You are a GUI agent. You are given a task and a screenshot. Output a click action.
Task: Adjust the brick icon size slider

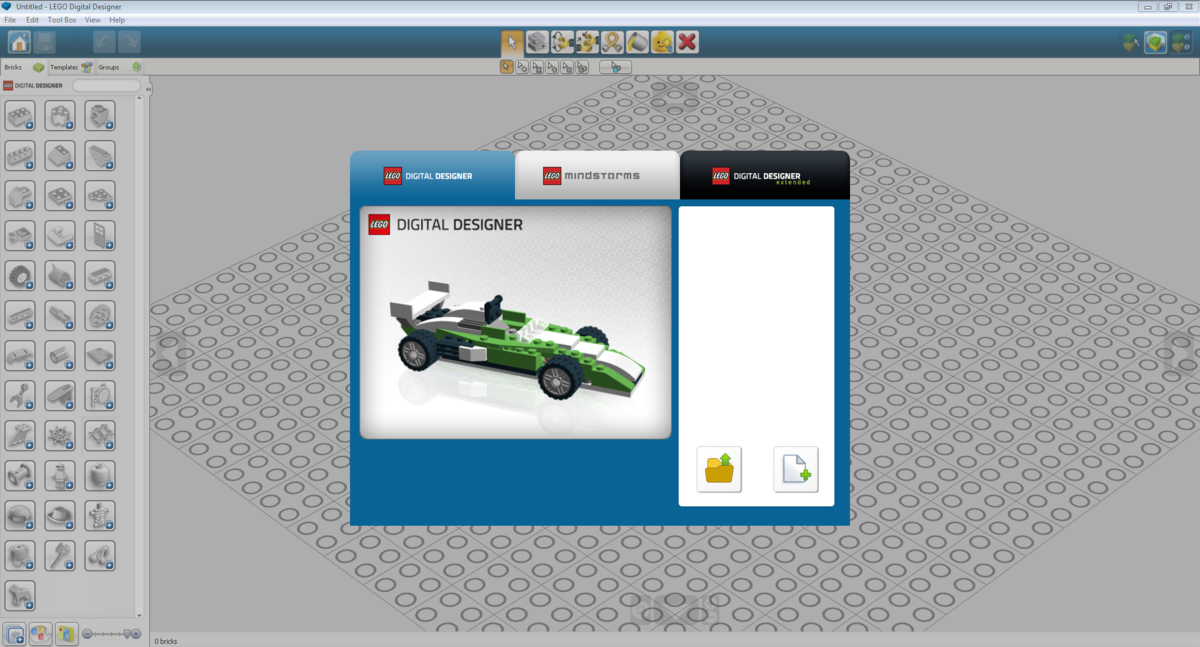pyautogui.click(x=112, y=634)
